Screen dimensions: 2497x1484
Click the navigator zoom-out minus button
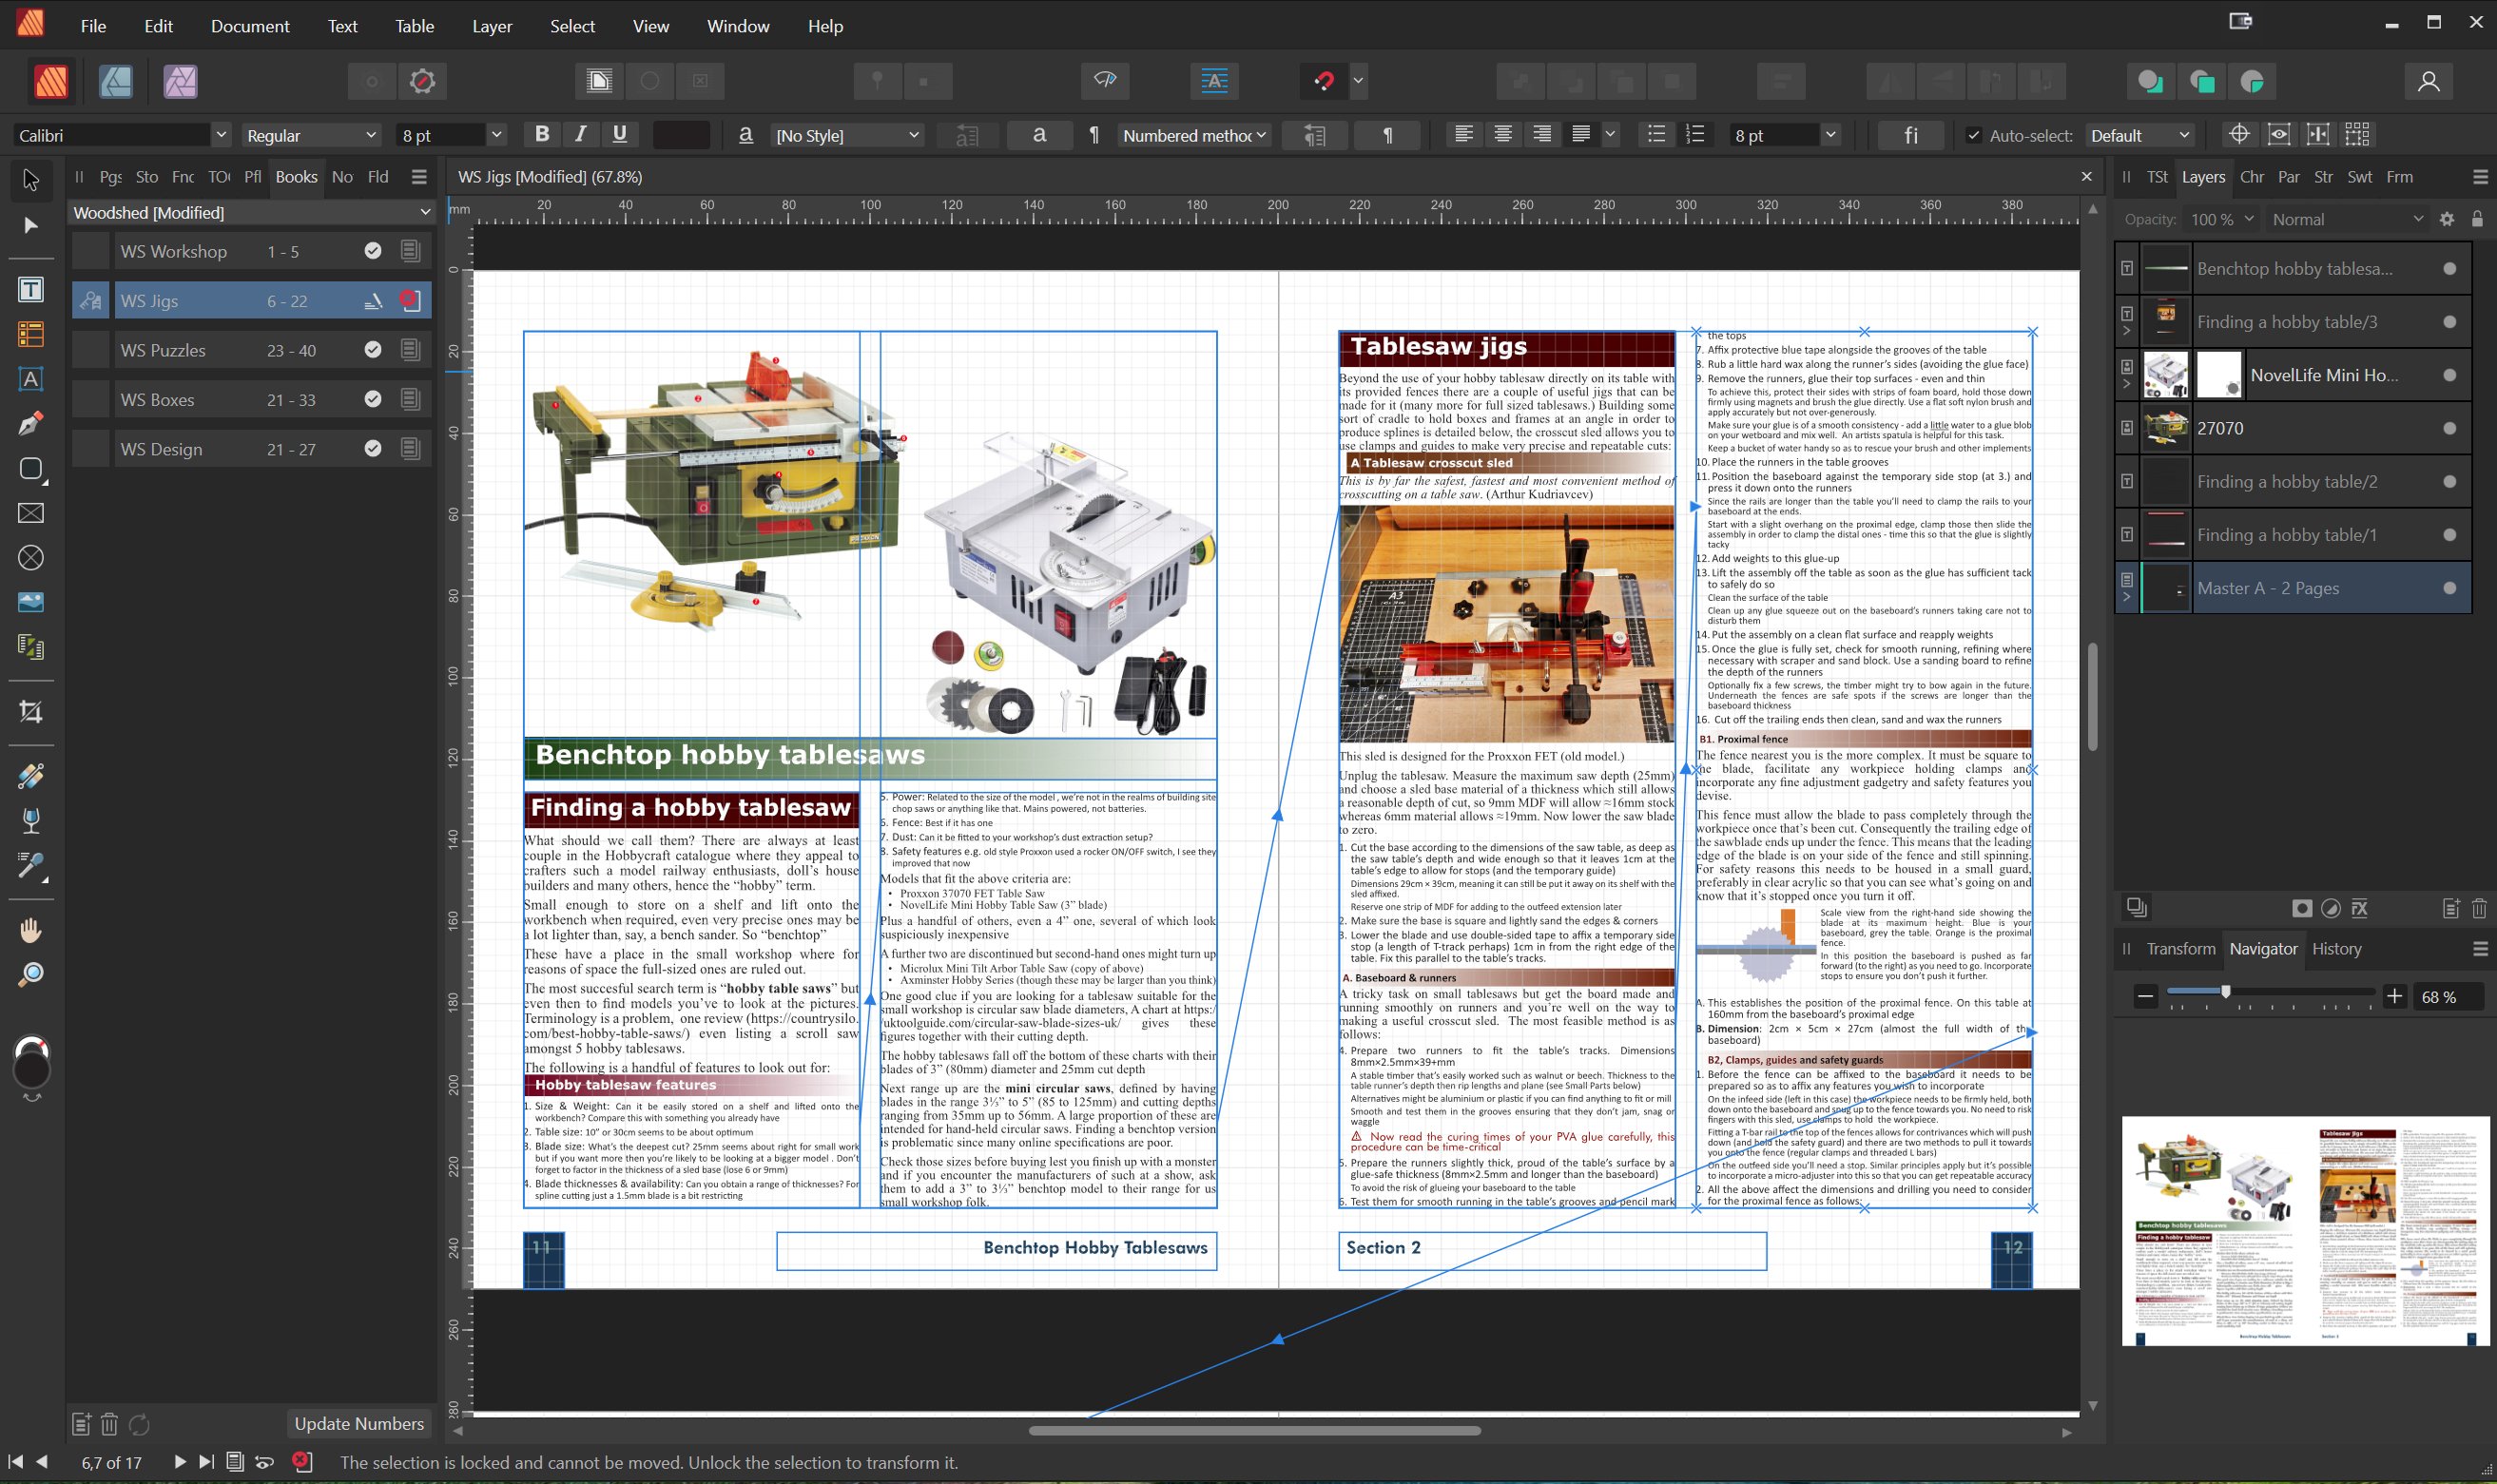pyautogui.click(x=2145, y=996)
